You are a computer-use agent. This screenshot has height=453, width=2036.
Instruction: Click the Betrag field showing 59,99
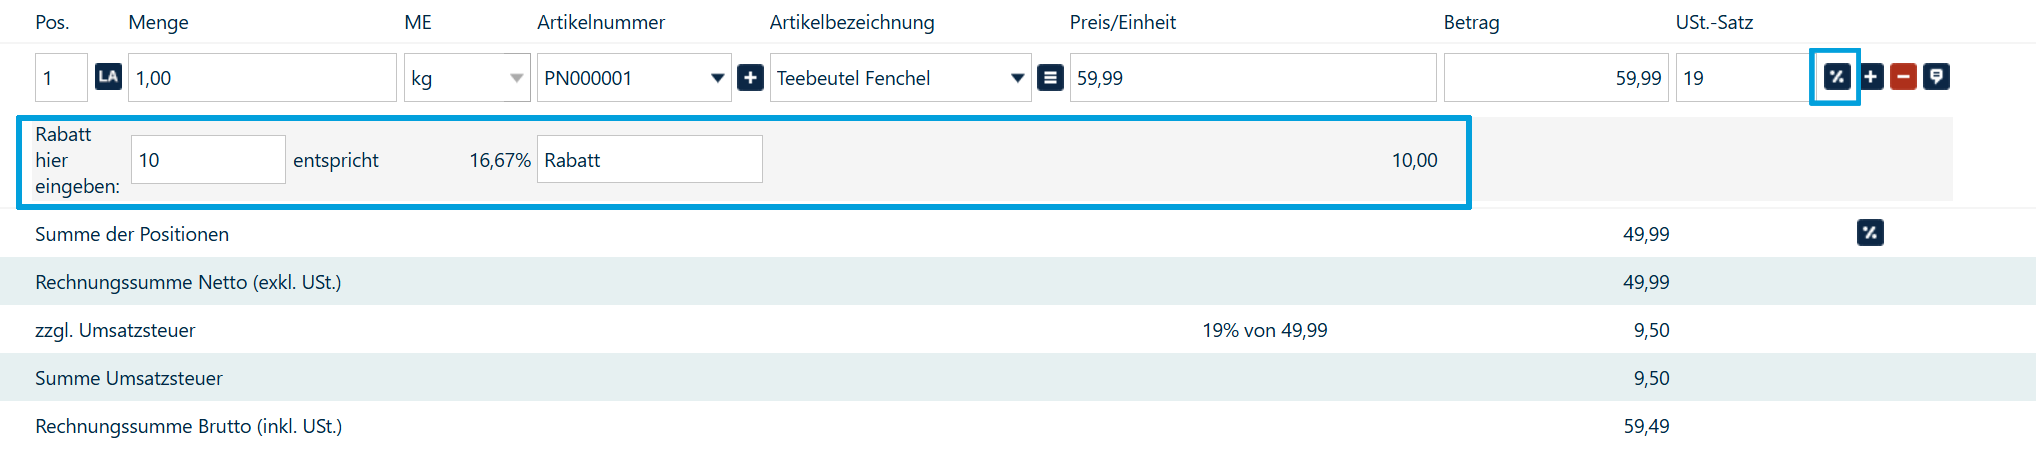pyautogui.click(x=1556, y=78)
